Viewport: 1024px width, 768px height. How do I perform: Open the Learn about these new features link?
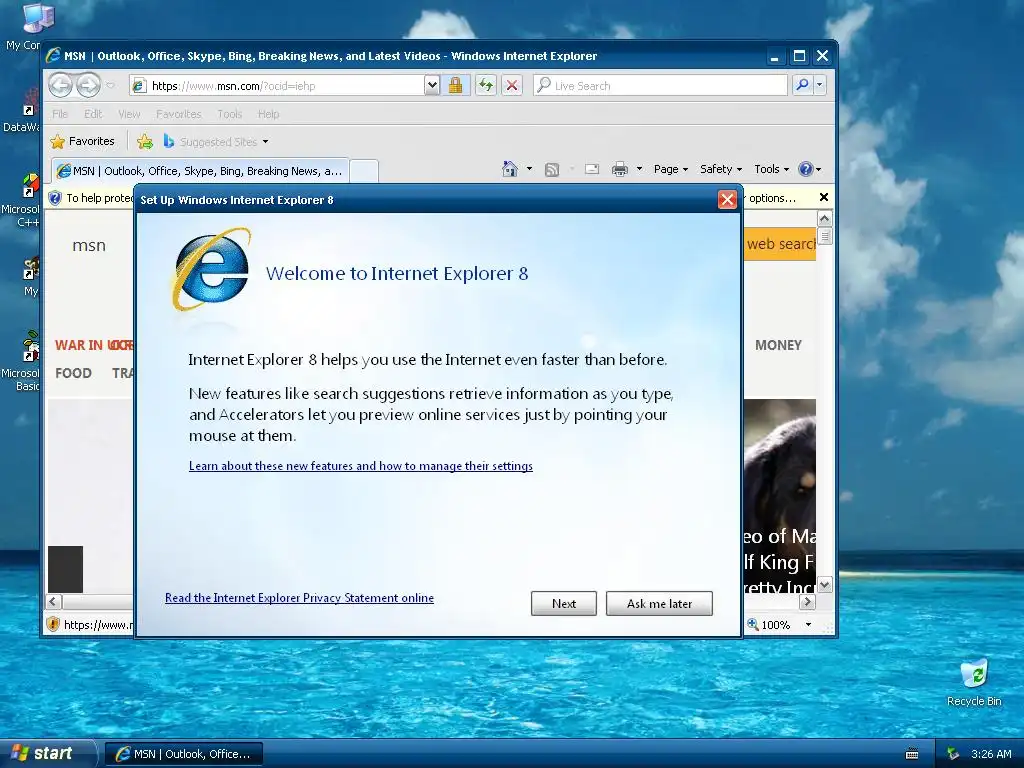point(360,466)
